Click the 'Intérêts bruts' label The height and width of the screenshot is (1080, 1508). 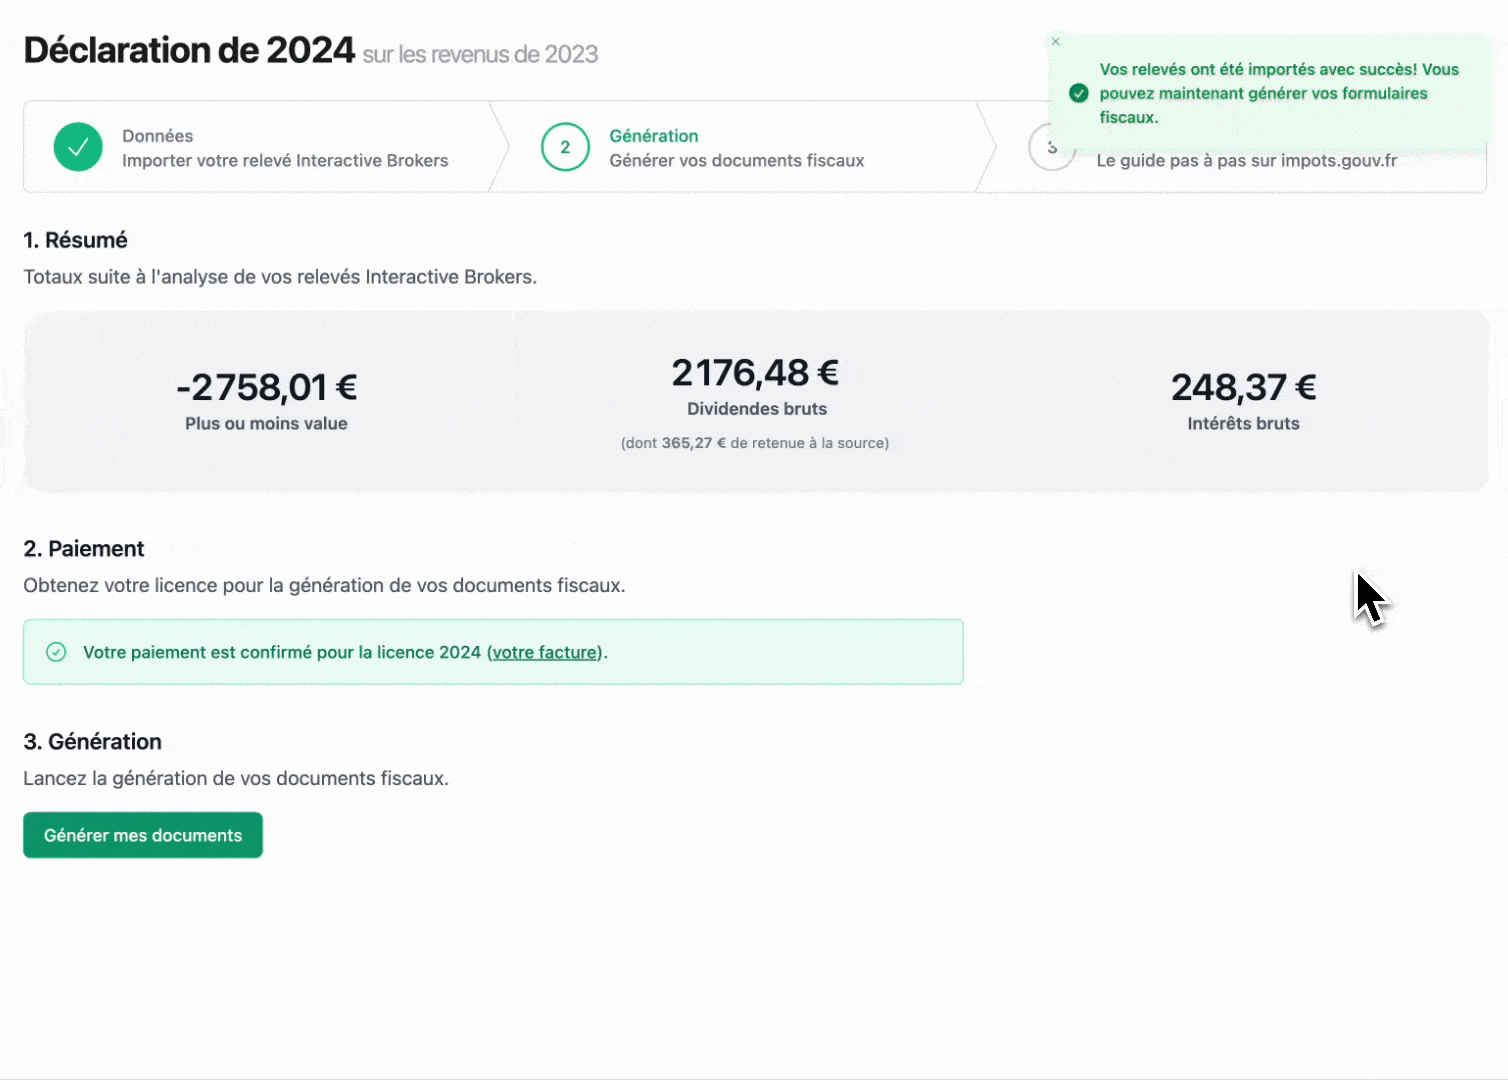[x=1243, y=424]
